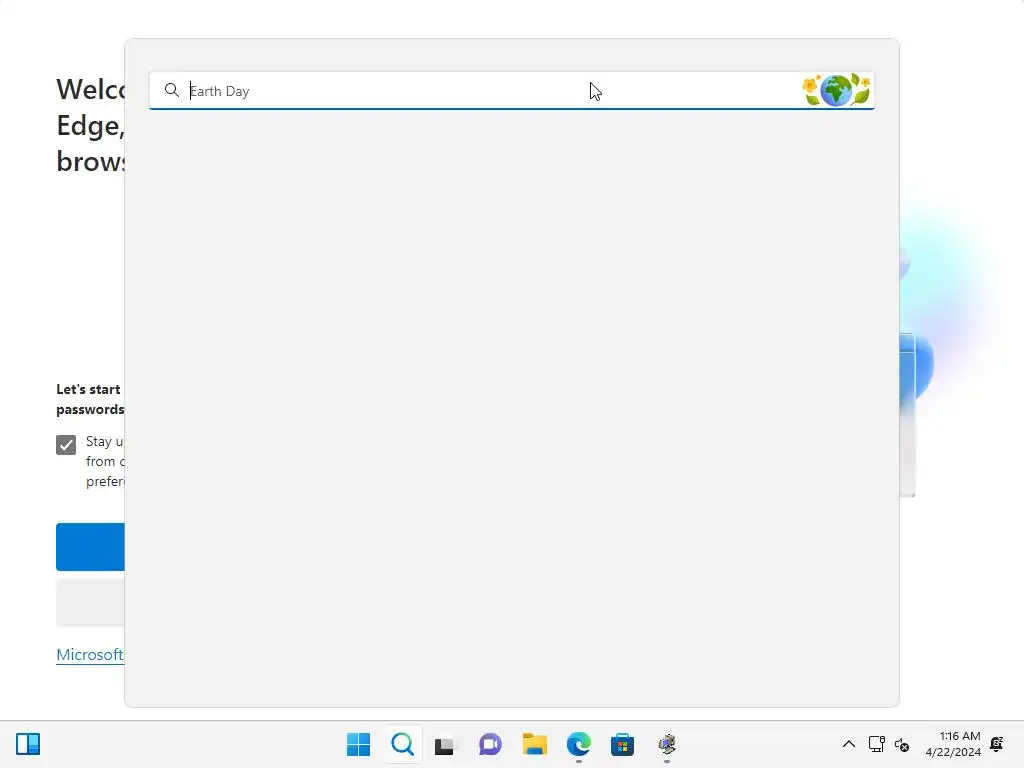Click the magnifier icon inside search box
The image size is (1024, 768).
coord(172,90)
